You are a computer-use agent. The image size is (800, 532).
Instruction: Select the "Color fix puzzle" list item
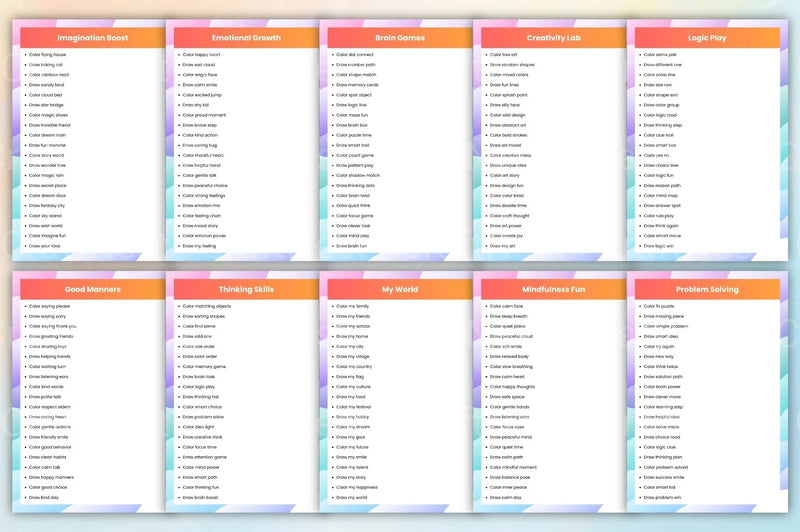[x=659, y=307]
